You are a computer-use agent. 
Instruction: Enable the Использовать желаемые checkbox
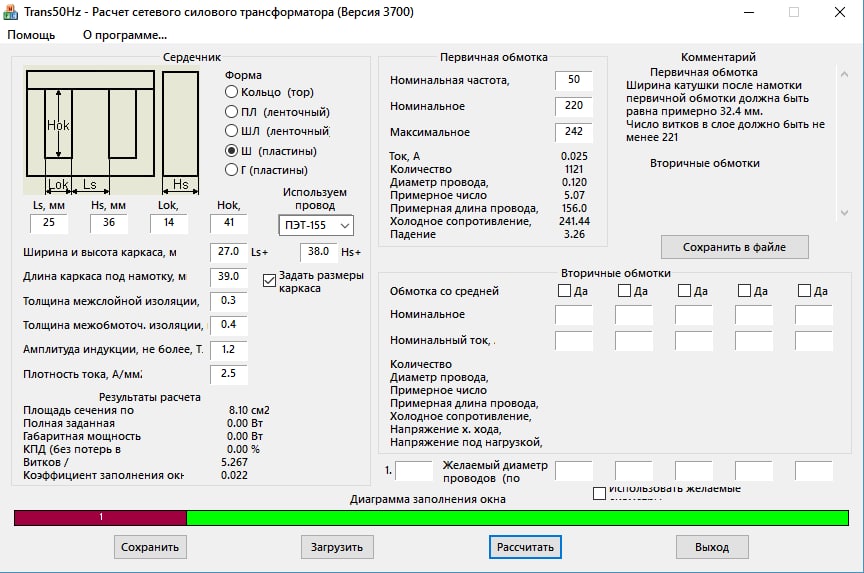[600, 493]
